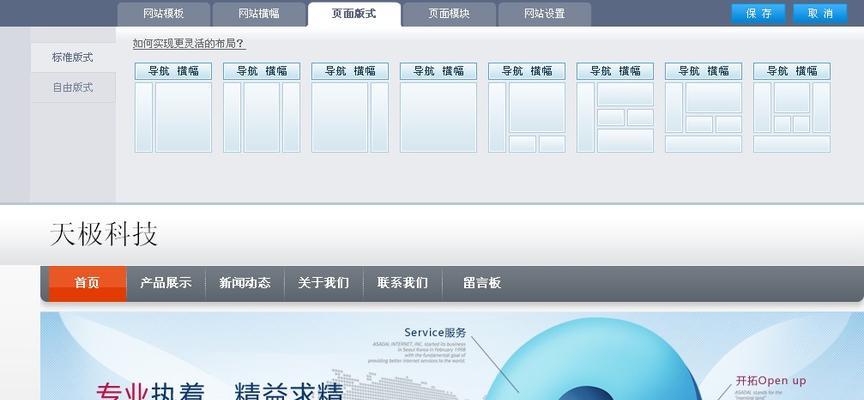Choose the three-column layout with two sidebars
The height and width of the screenshot is (400, 864).
click(x=261, y=108)
